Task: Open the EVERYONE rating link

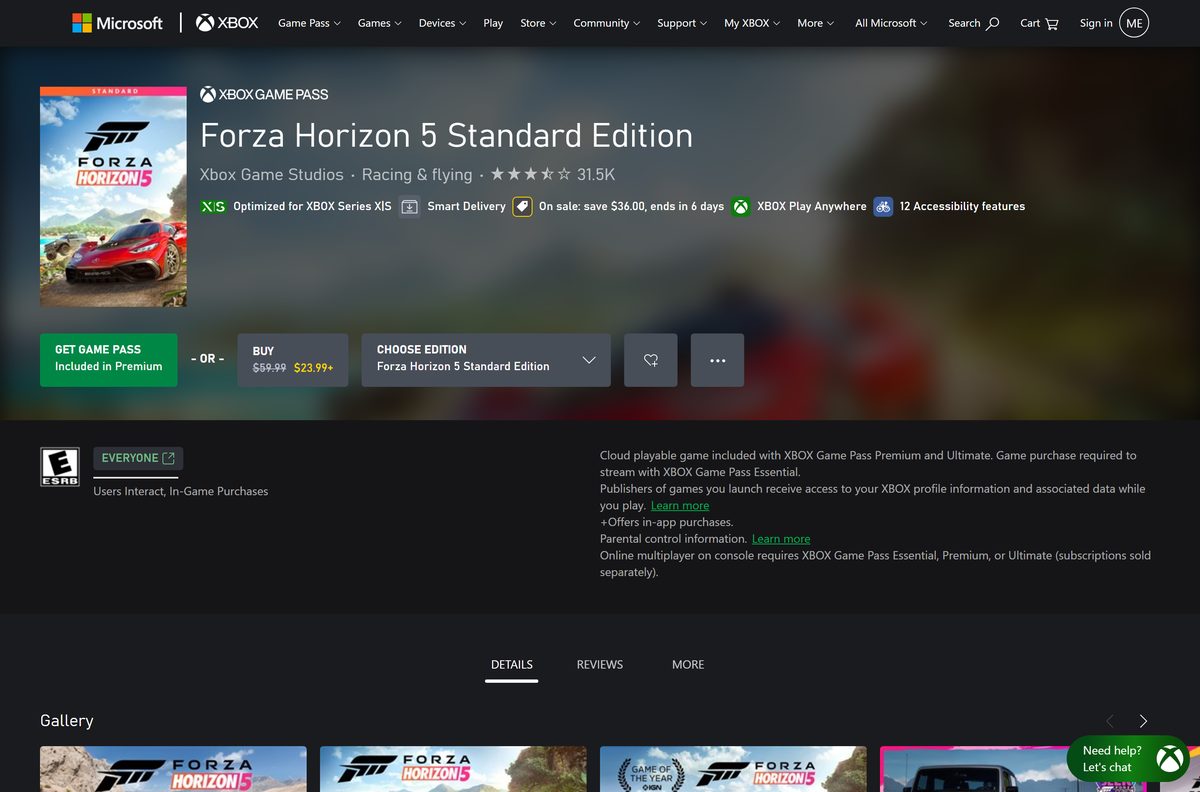Action: pos(138,458)
